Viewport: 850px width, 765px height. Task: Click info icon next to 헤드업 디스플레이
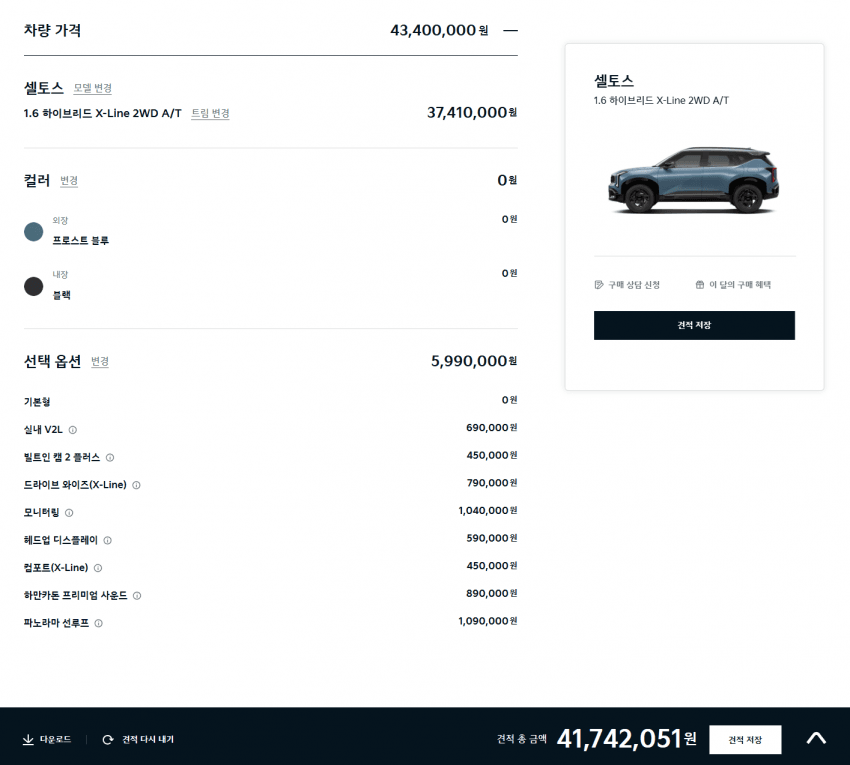(x=108, y=540)
